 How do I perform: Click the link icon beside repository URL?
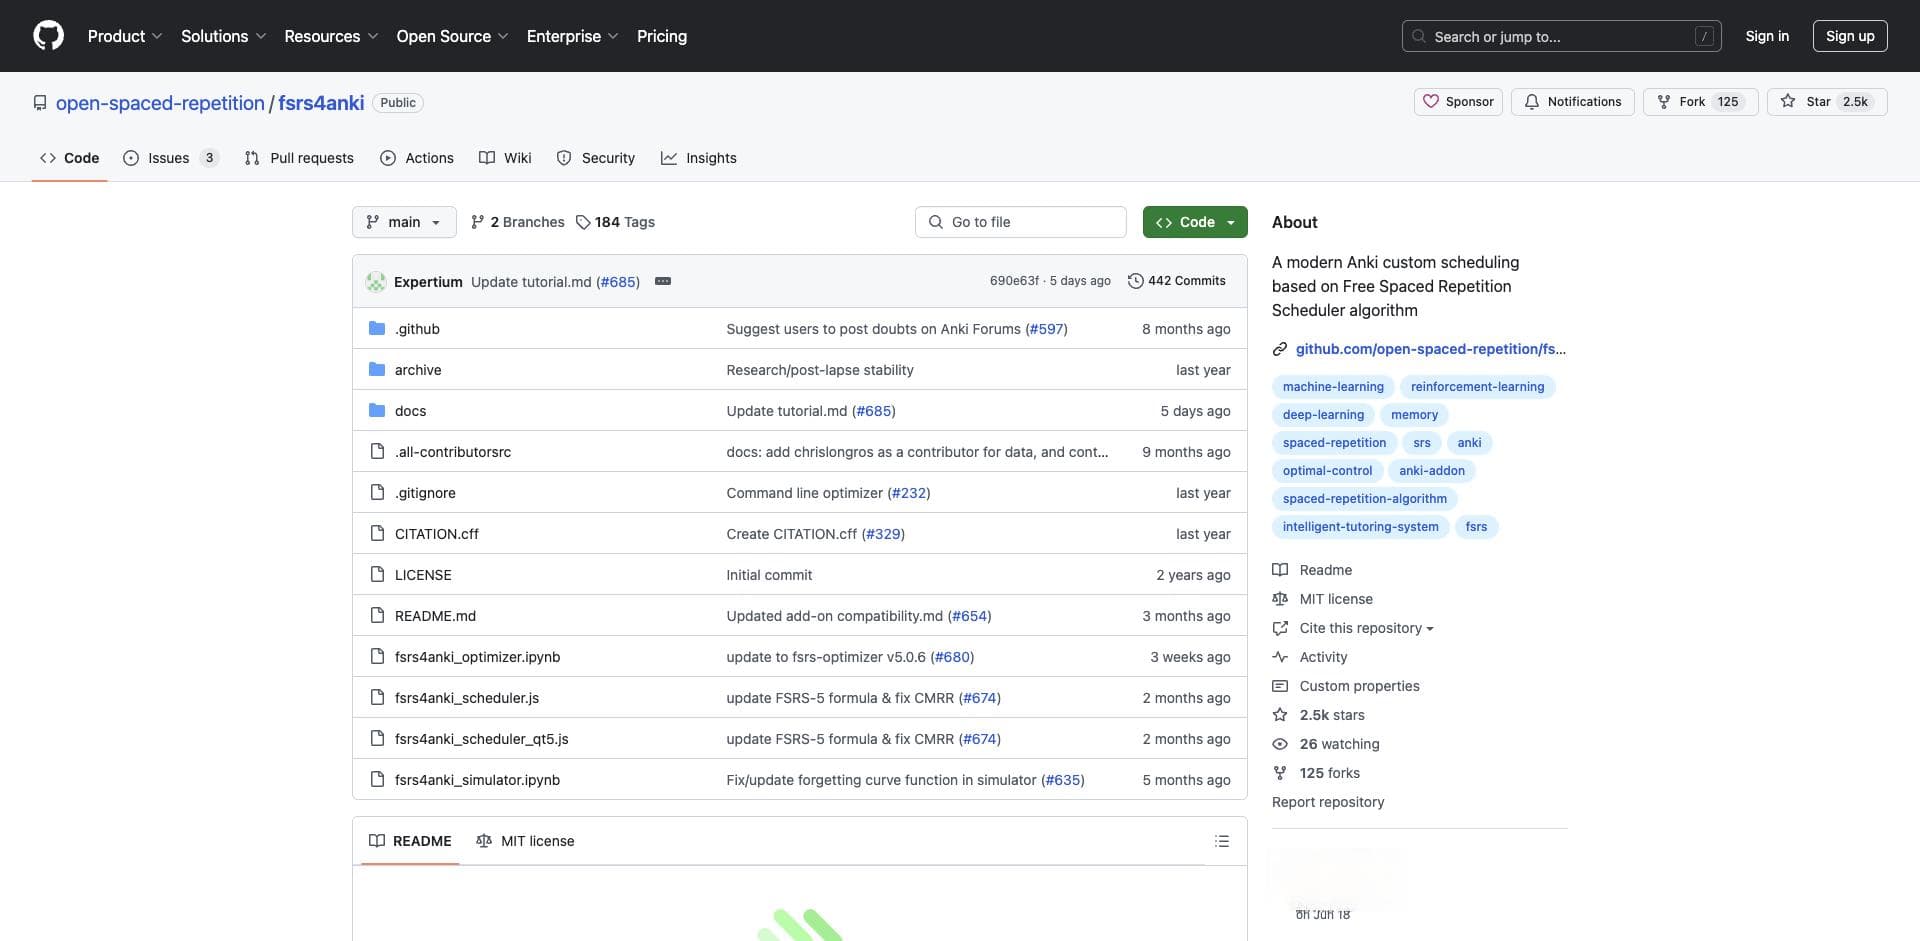(1280, 349)
